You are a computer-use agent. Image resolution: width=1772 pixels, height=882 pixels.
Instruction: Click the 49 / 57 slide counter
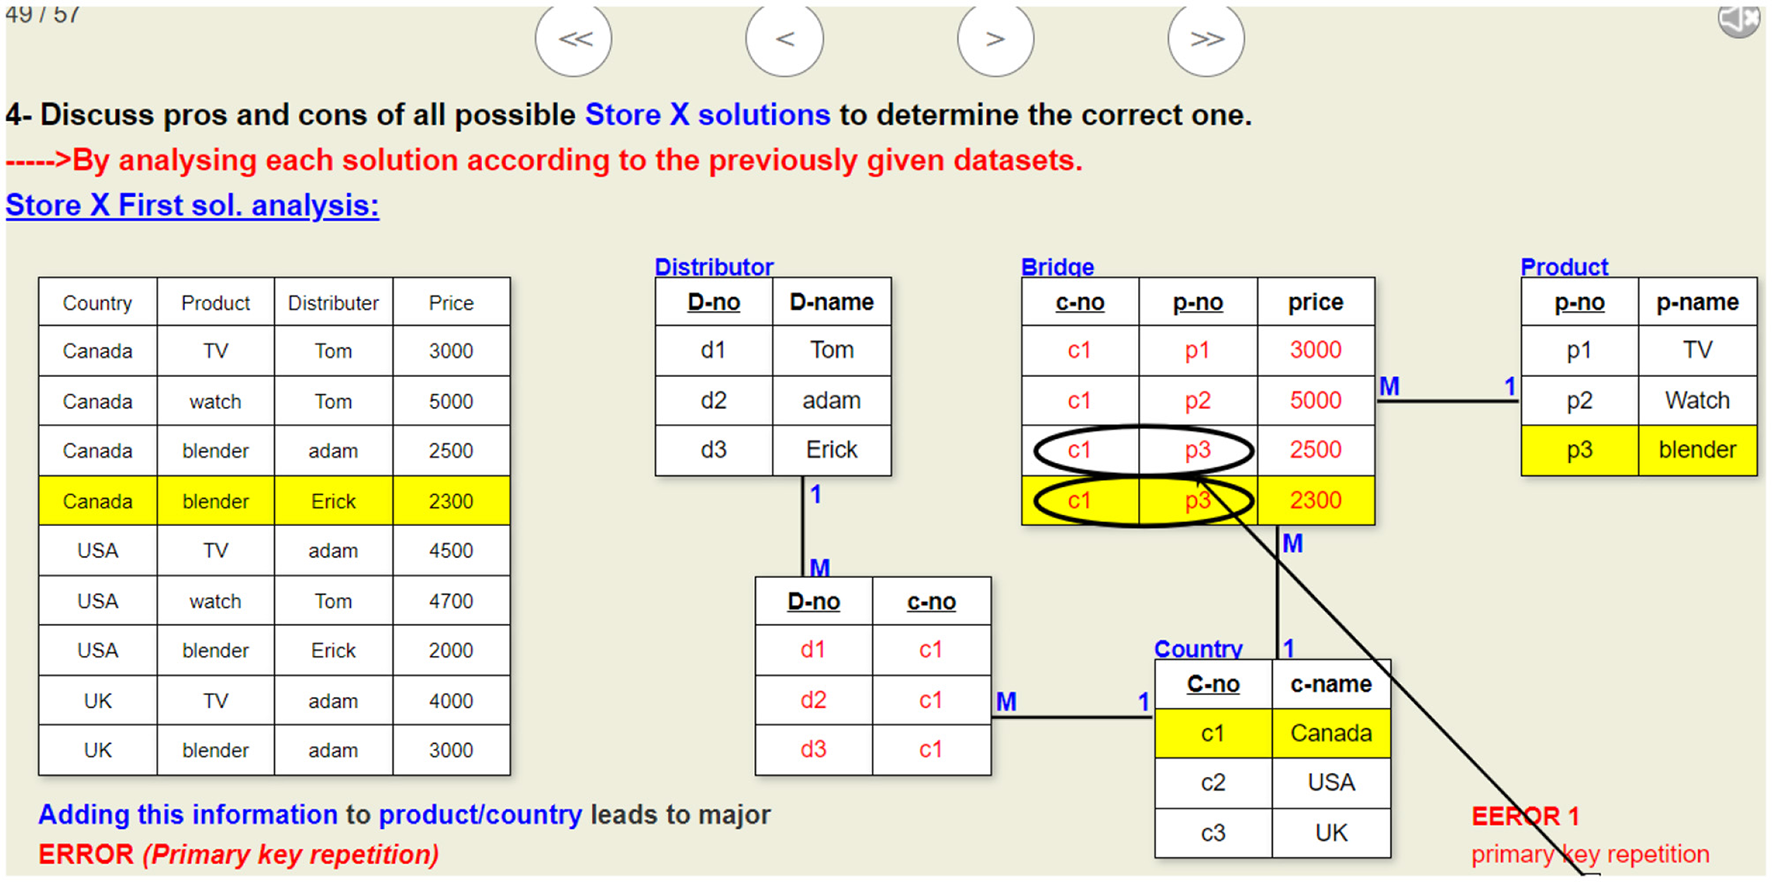point(42,15)
